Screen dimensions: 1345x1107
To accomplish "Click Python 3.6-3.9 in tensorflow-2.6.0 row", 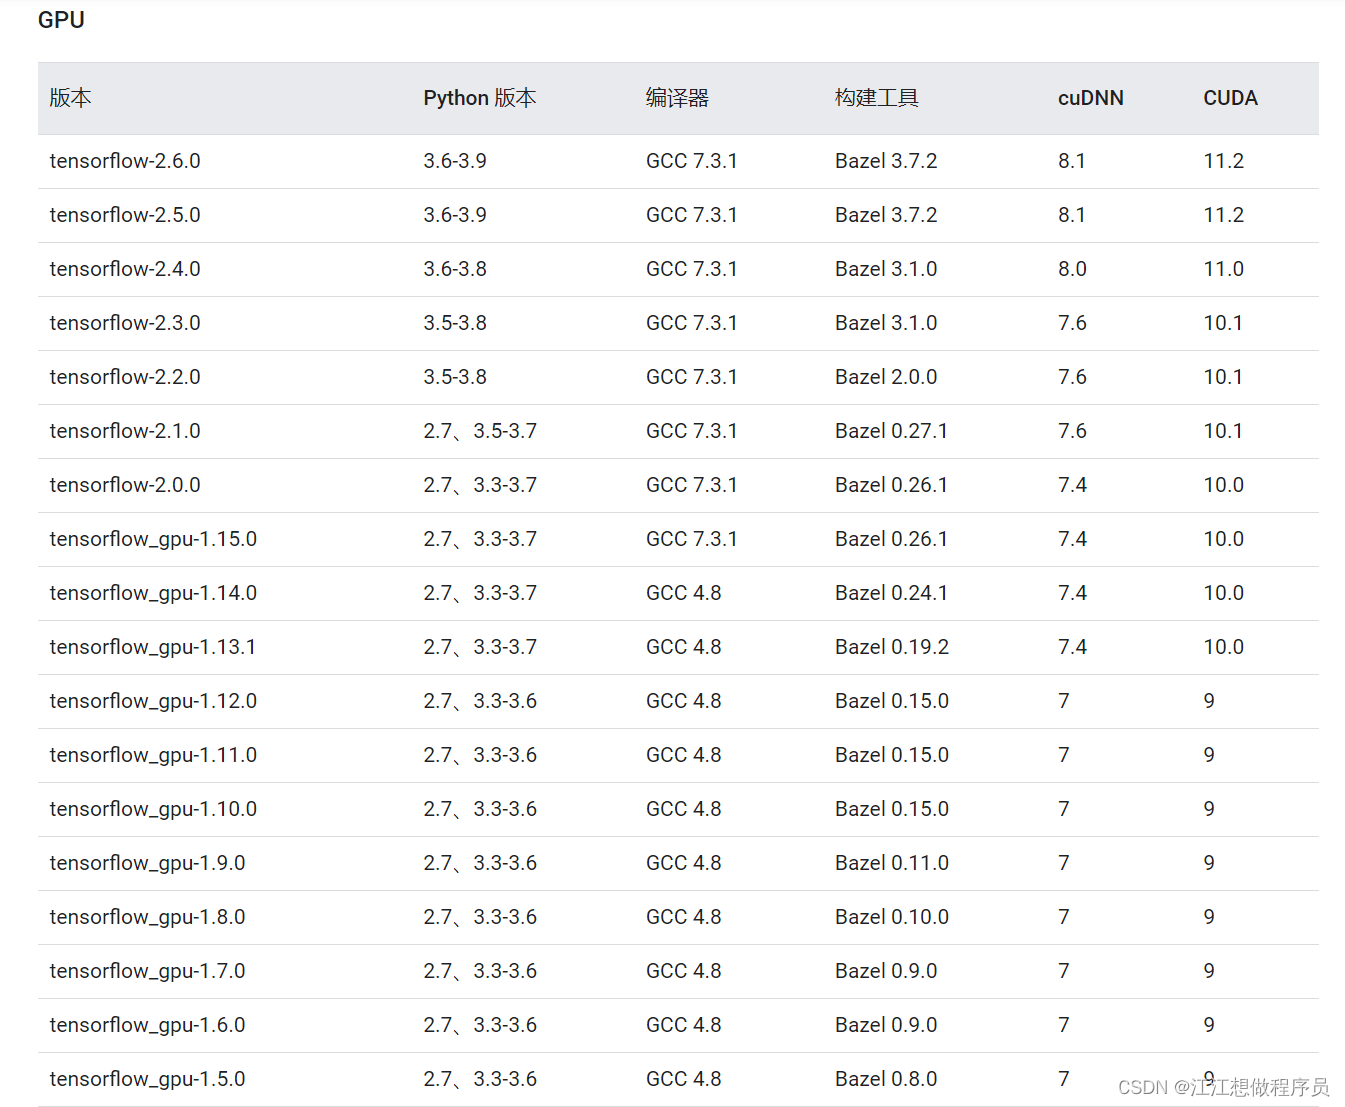I will [x=455, y=161].
